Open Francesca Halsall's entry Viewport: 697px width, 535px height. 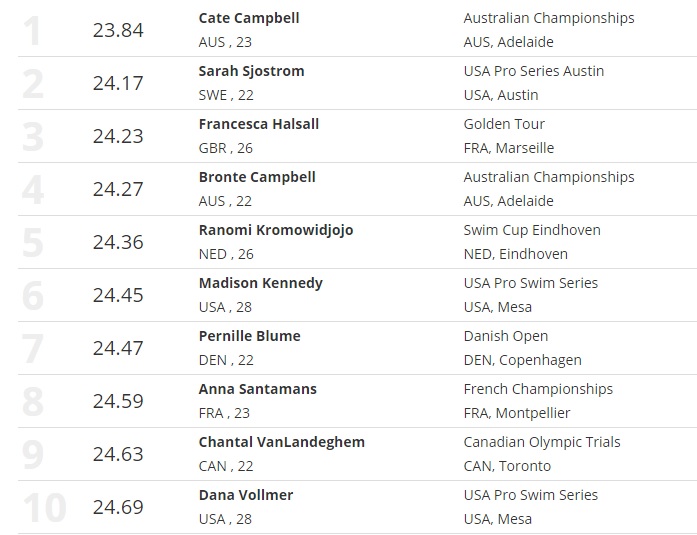[x=259, y=124]
